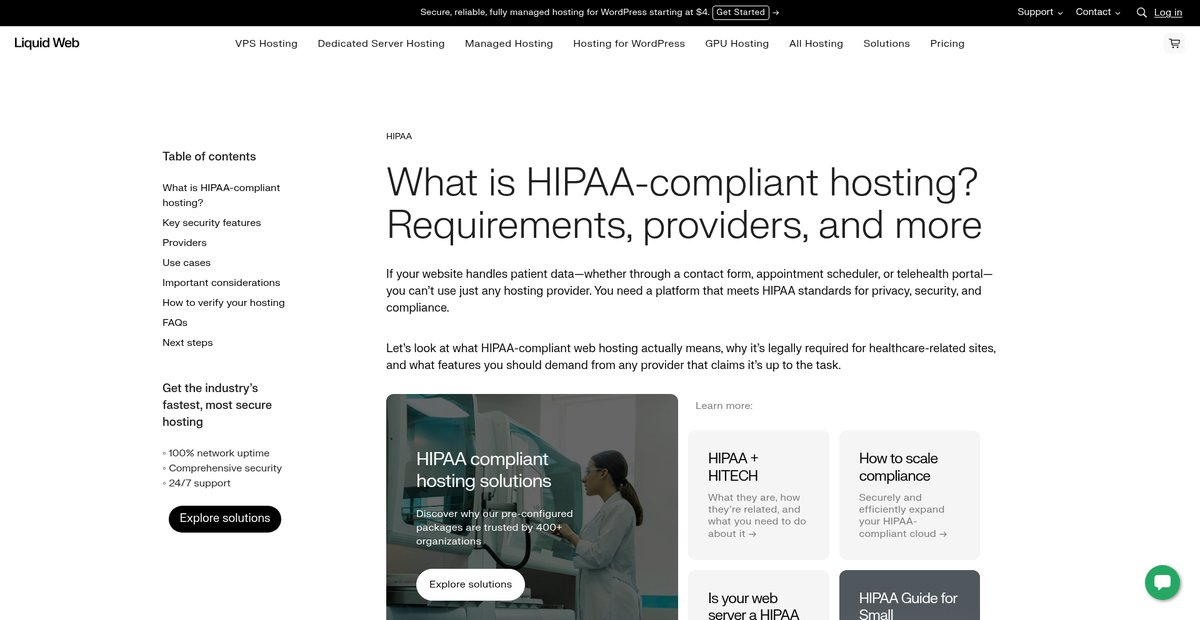Open the Solutions menu
Viewport: 1200px width, 620px height.
(x=887, y=44)
